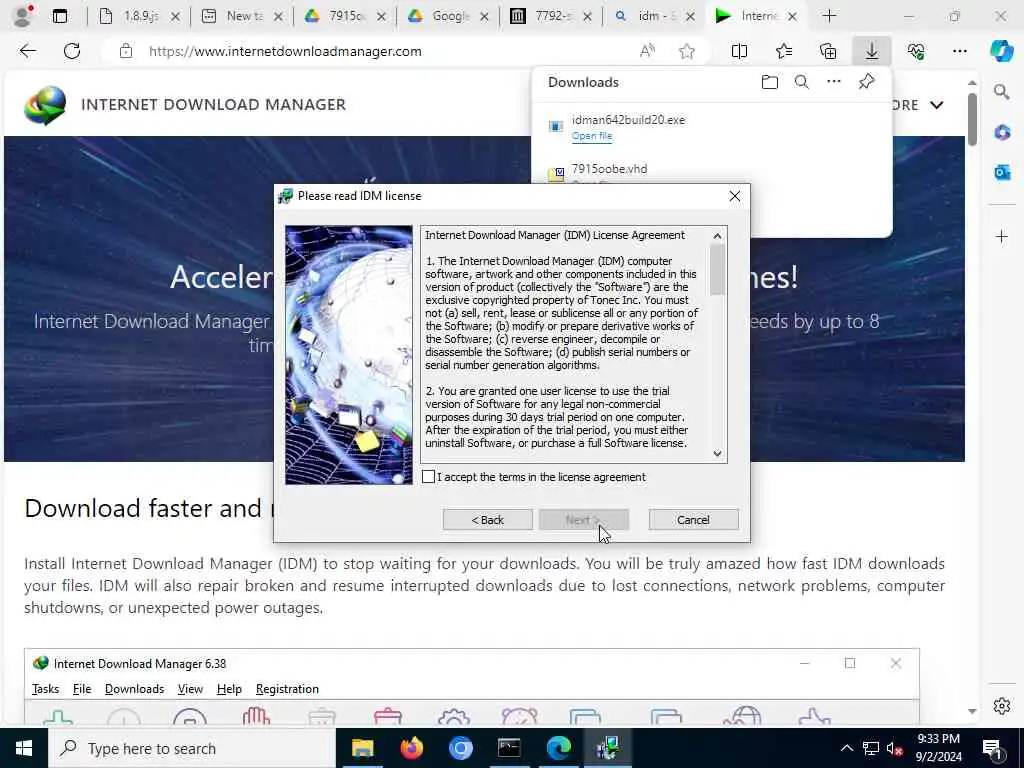Image resolution: width=1024 pixels, height=768 pixels.
Task: Open Edge Settings and more menu
Action: (959, 51)
